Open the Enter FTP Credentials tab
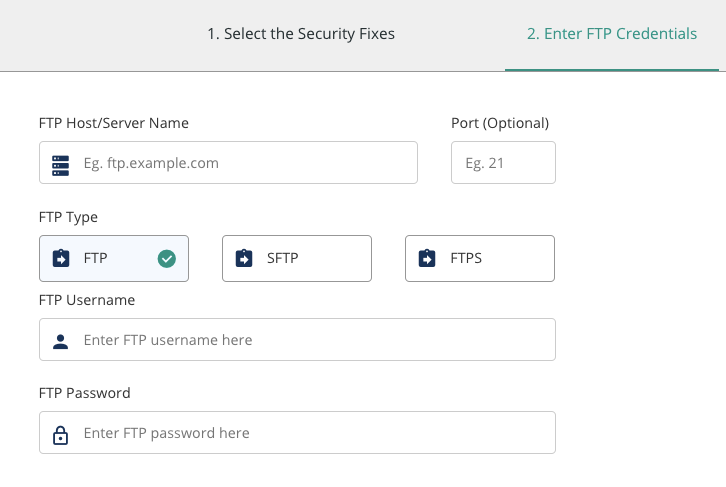Viewport: 726px width, 487px height. click(611, 34)
